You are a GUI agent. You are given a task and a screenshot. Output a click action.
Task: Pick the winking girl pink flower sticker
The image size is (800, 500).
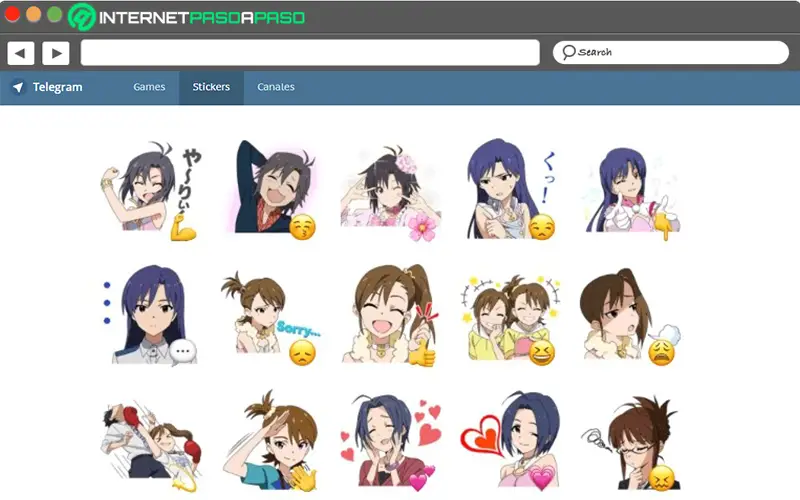pos(390,193)
